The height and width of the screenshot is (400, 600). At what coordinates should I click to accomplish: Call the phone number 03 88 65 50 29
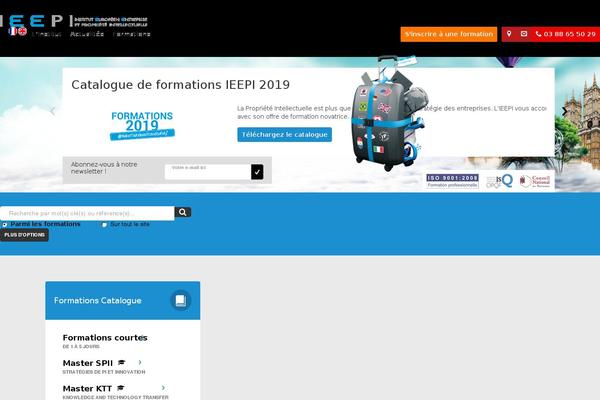(x=566, y=34)
